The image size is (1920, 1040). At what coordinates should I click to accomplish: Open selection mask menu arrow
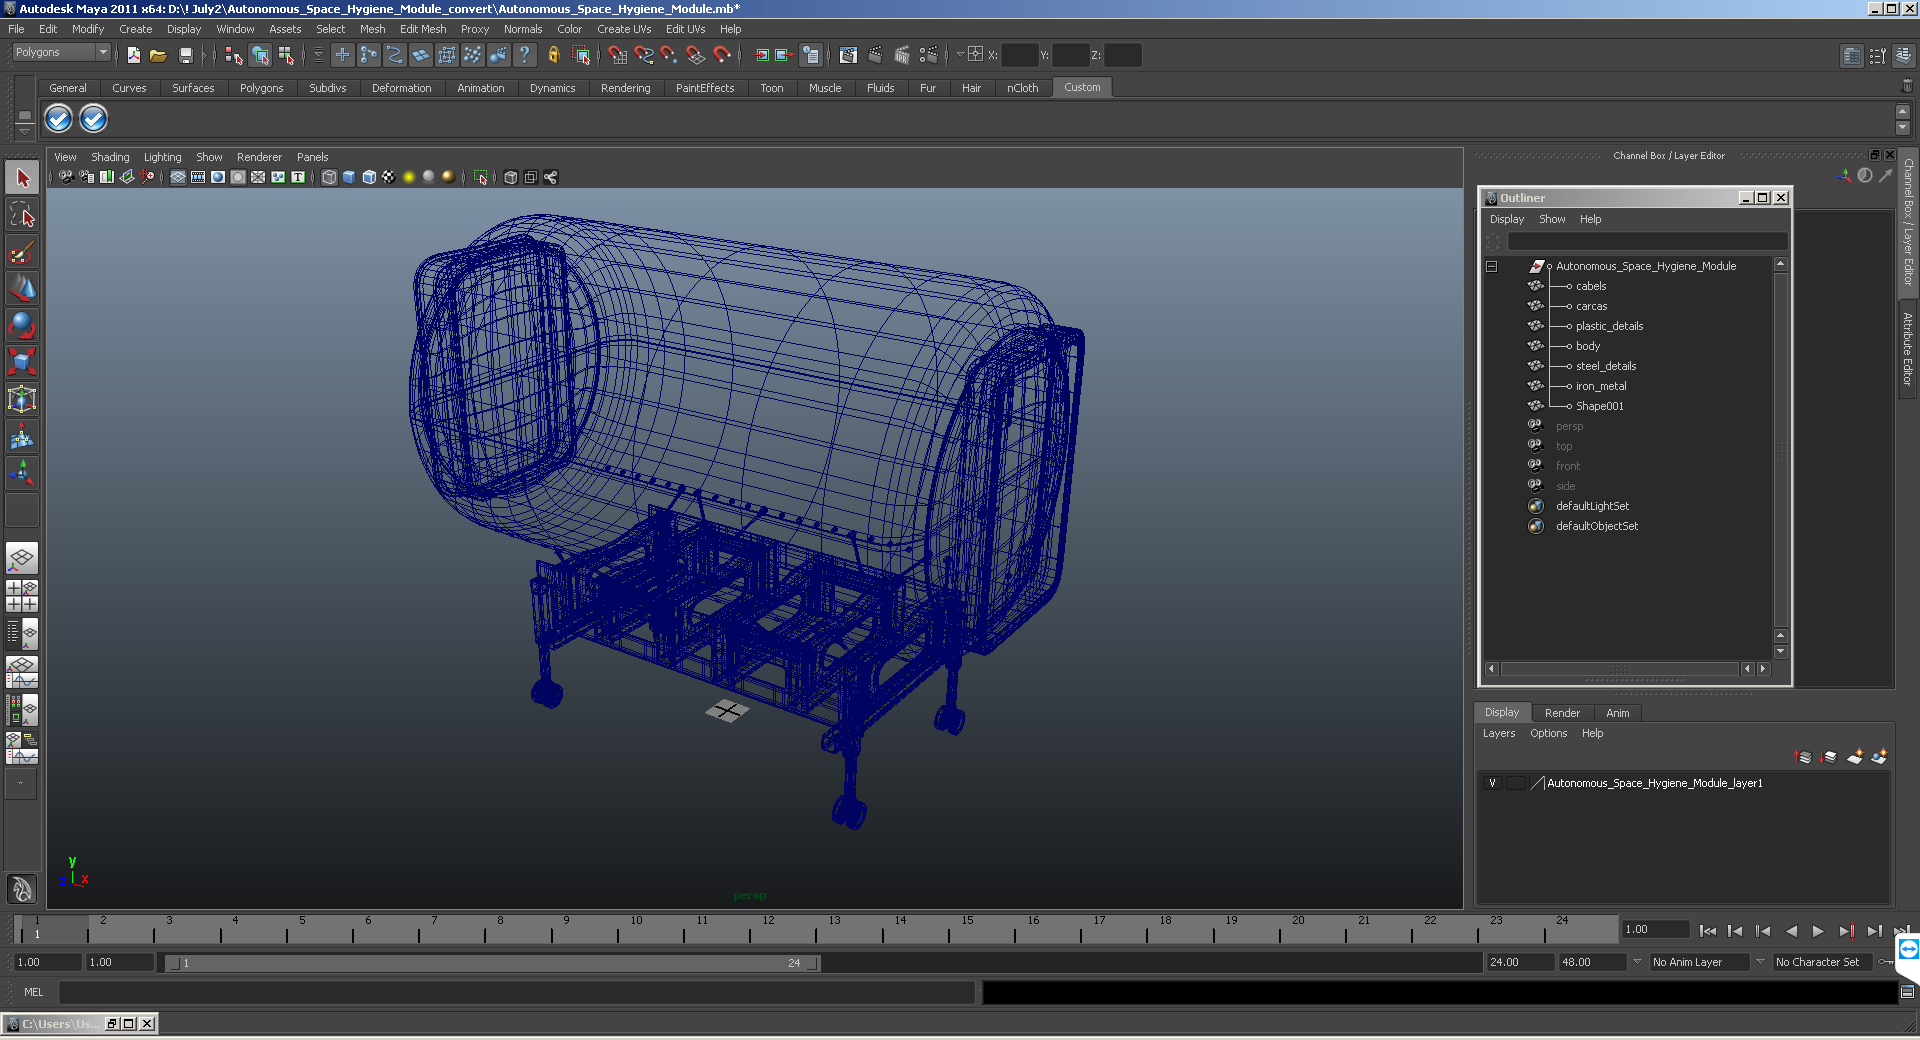[x=318, y=55]
